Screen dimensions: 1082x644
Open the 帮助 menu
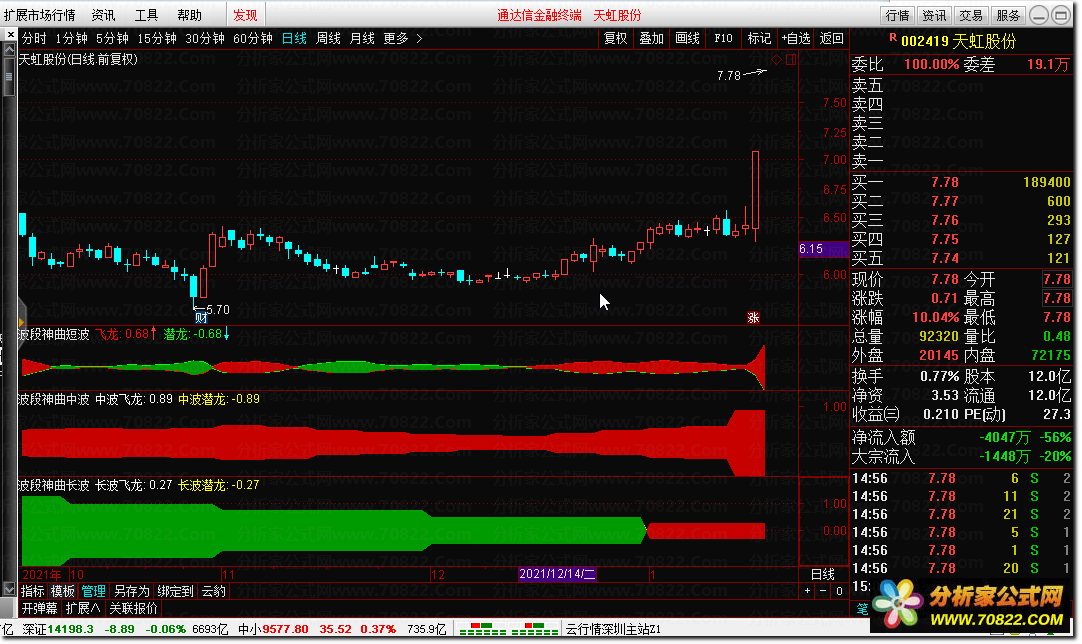(x=189, y=14)
